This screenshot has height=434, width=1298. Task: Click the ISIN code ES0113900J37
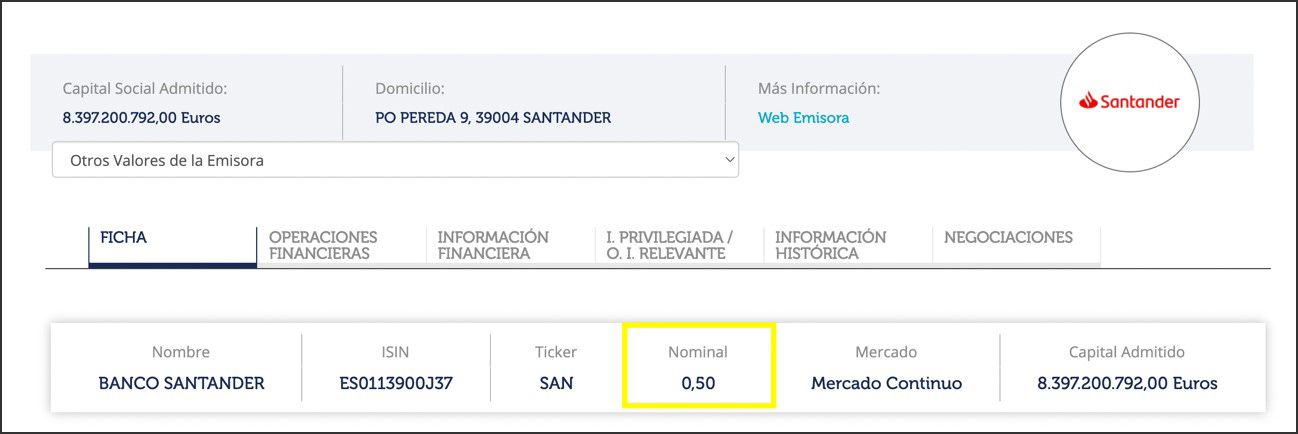click(x=396, y=383)
